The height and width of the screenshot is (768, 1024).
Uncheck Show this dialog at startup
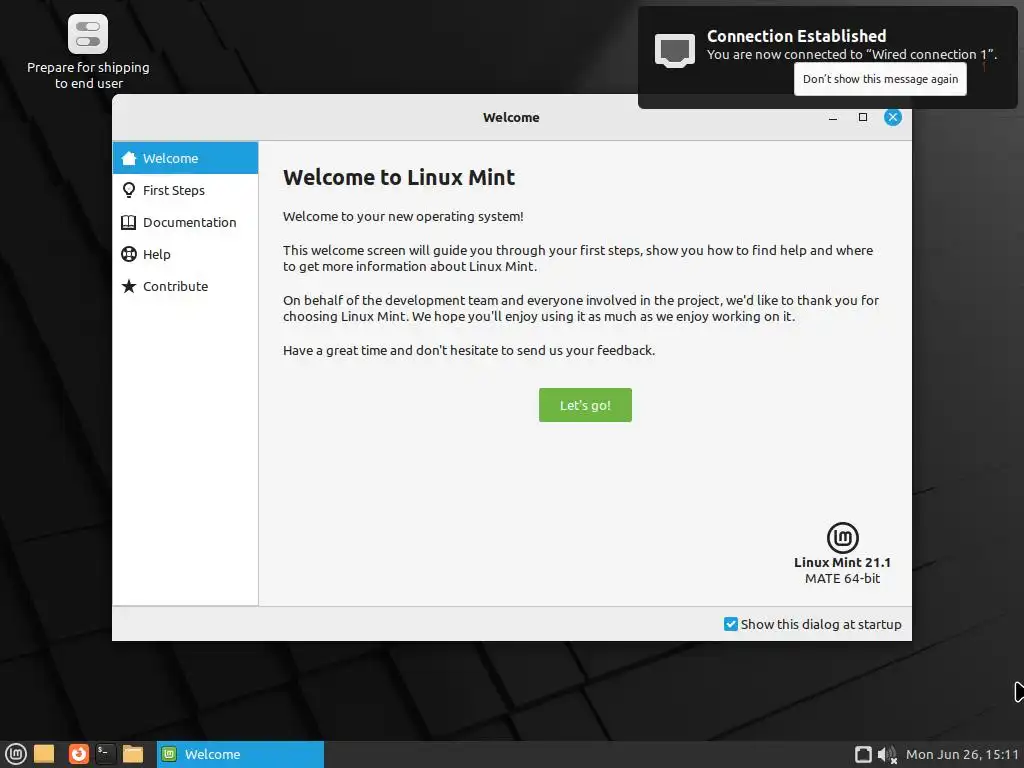pyautogui.click(x=731, y=624)
